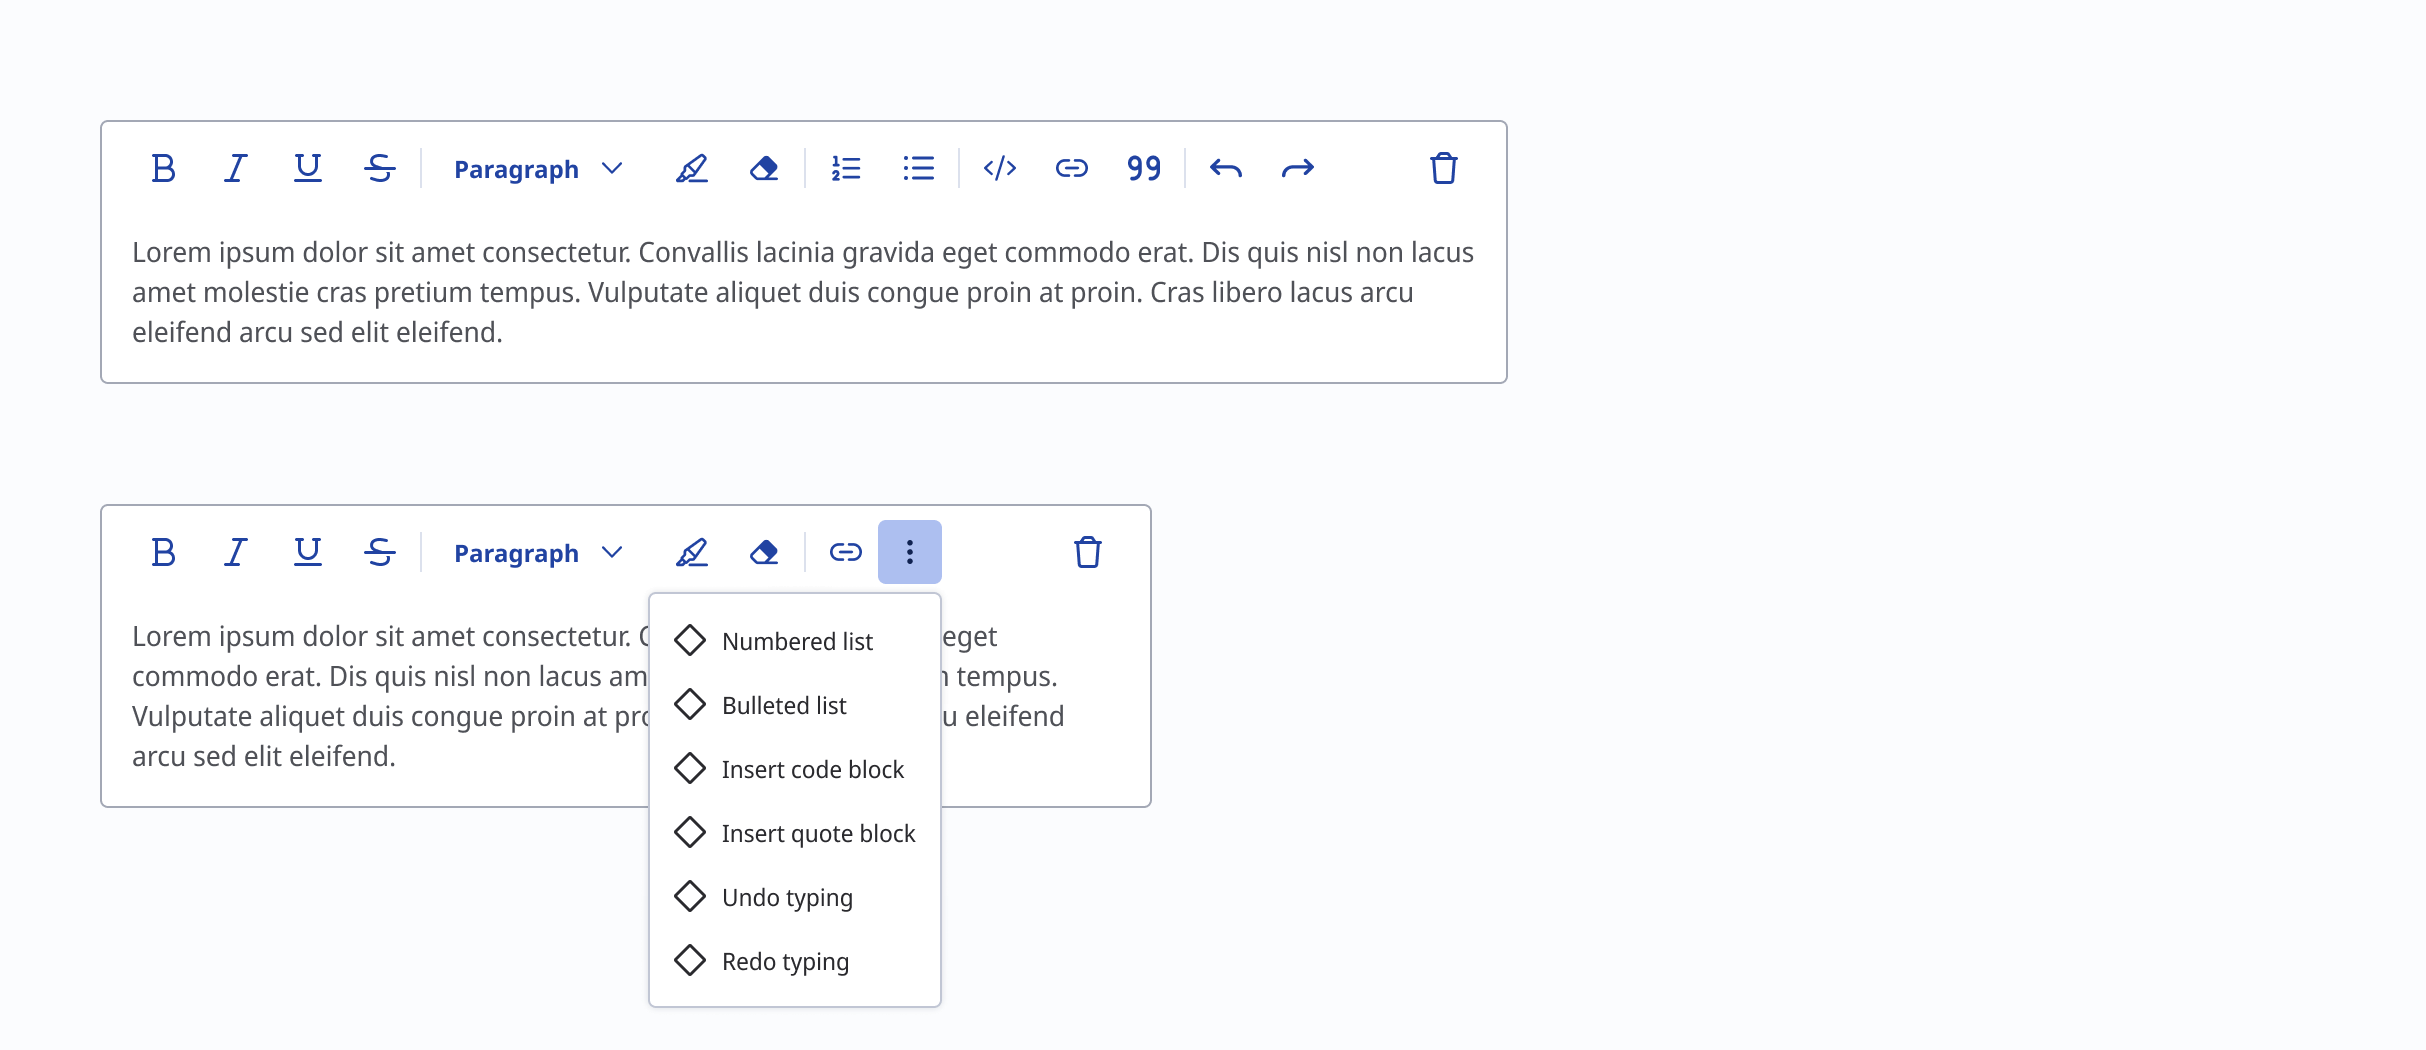Open the three-dot overflow menu

(x=909, y=551)
